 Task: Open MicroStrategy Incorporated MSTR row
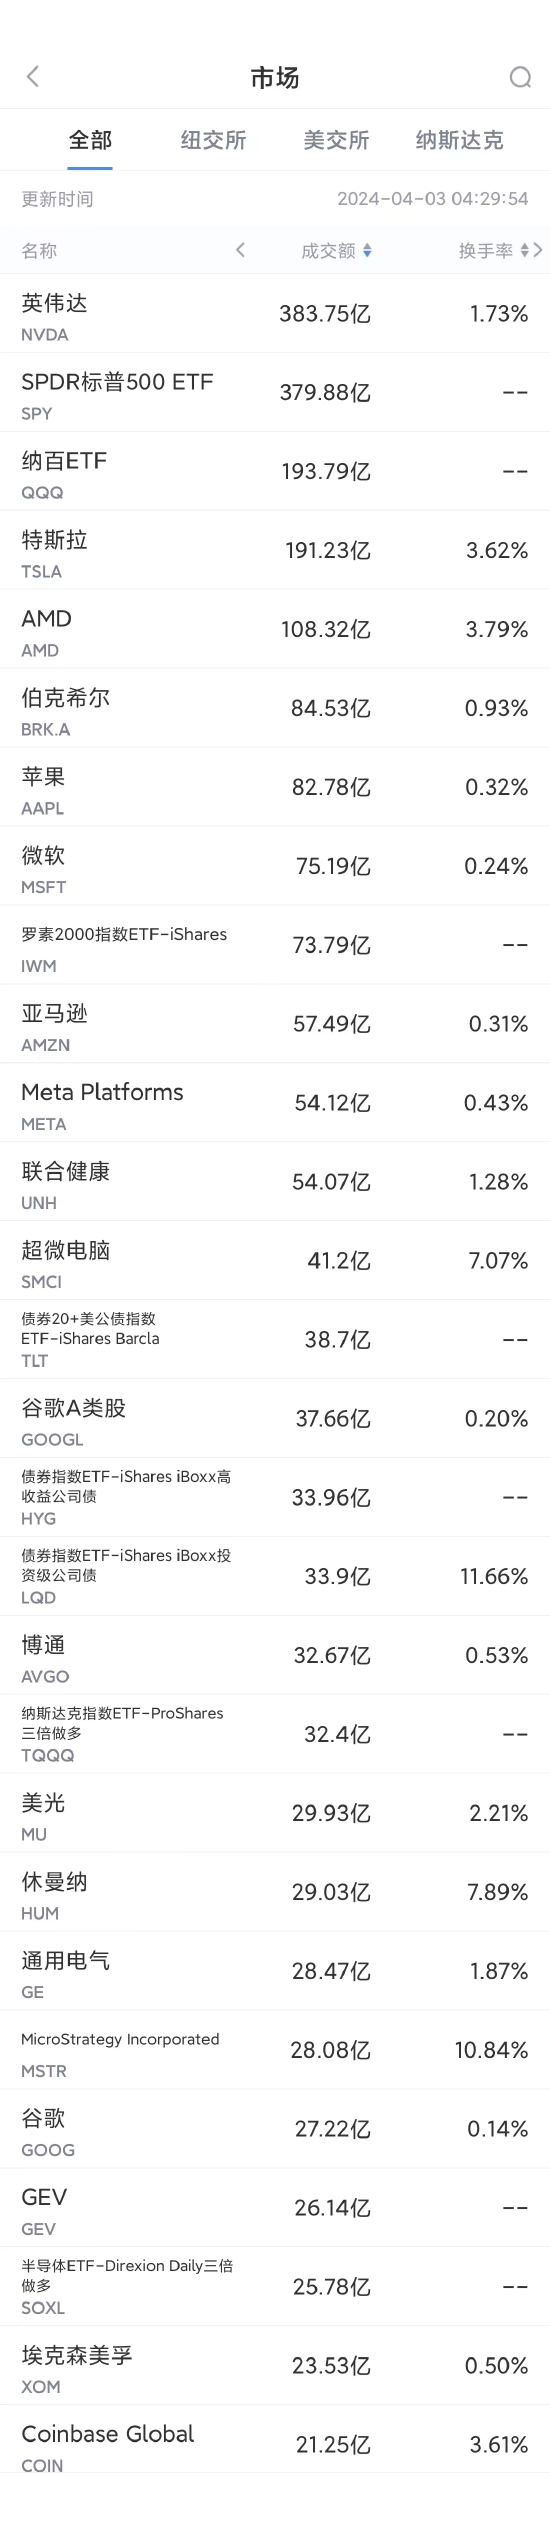click(275, 2051)
